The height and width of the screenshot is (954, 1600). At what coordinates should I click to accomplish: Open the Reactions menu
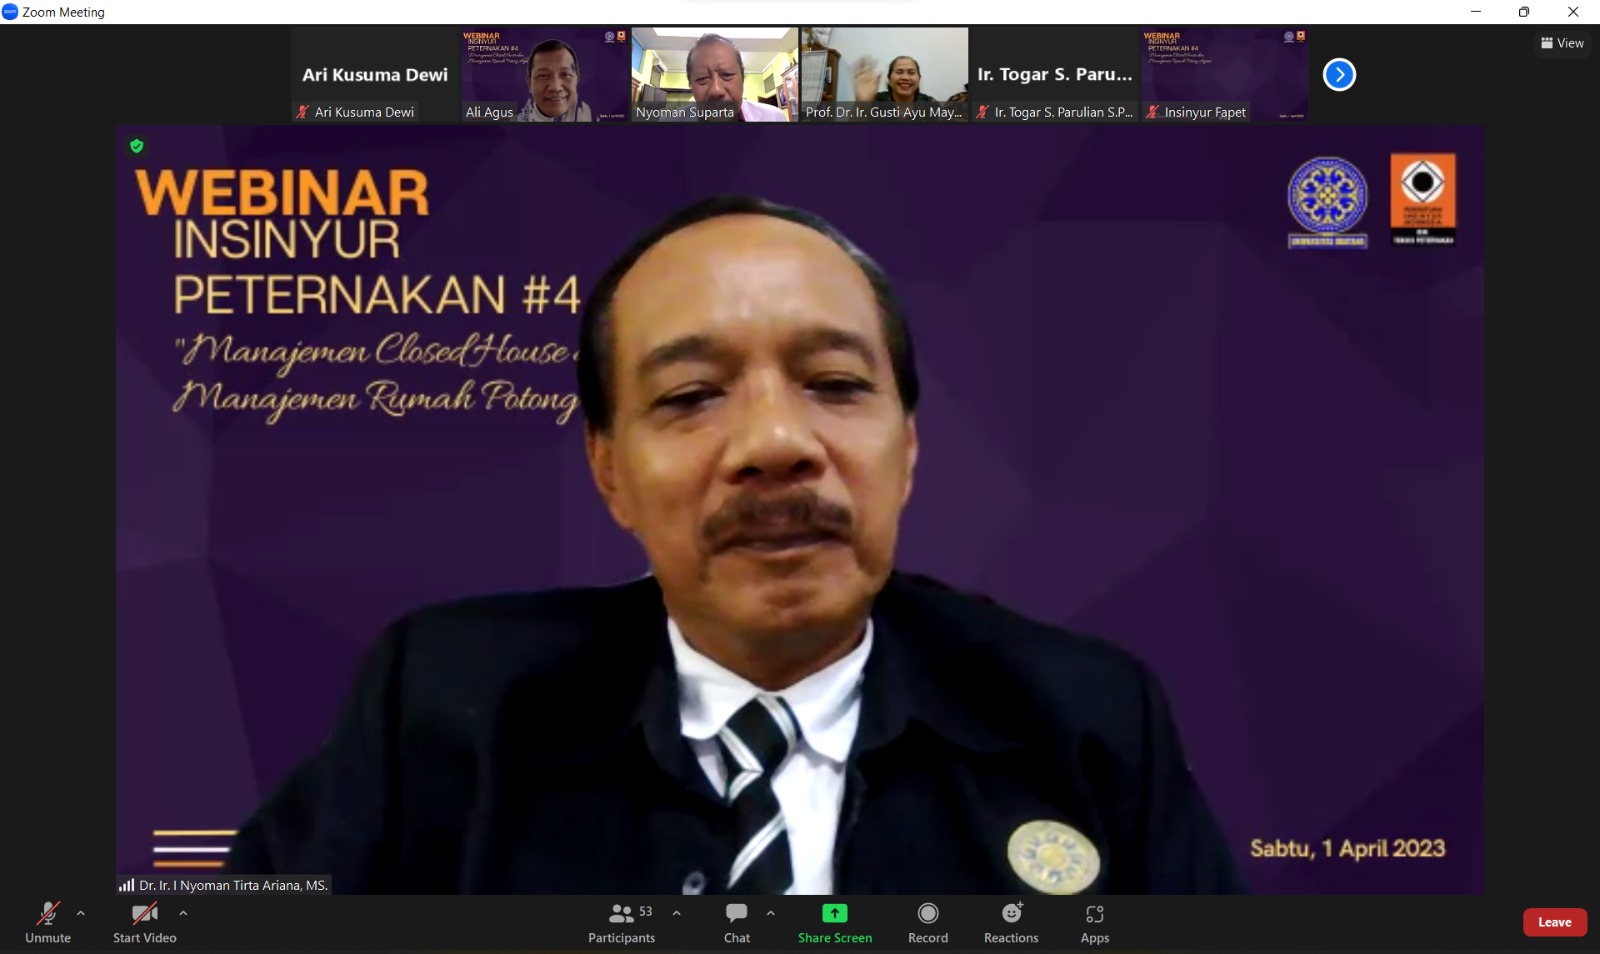pos(1011,922)
